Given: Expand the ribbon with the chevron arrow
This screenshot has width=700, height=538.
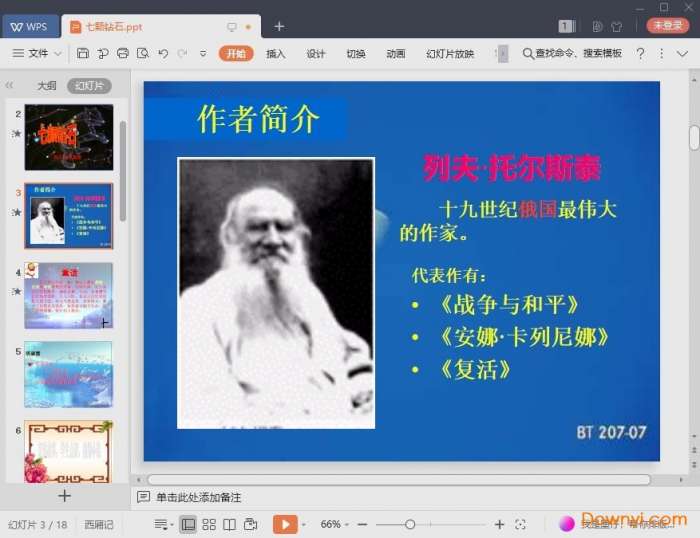Looking at the screenshot, I should point(682,54).
